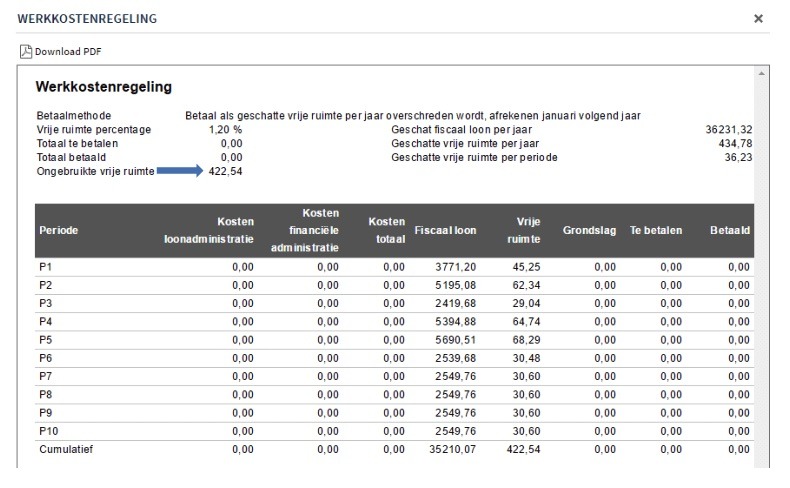
Task: Close the Werkkostenregeling dialog
Action: coord(758,19)
